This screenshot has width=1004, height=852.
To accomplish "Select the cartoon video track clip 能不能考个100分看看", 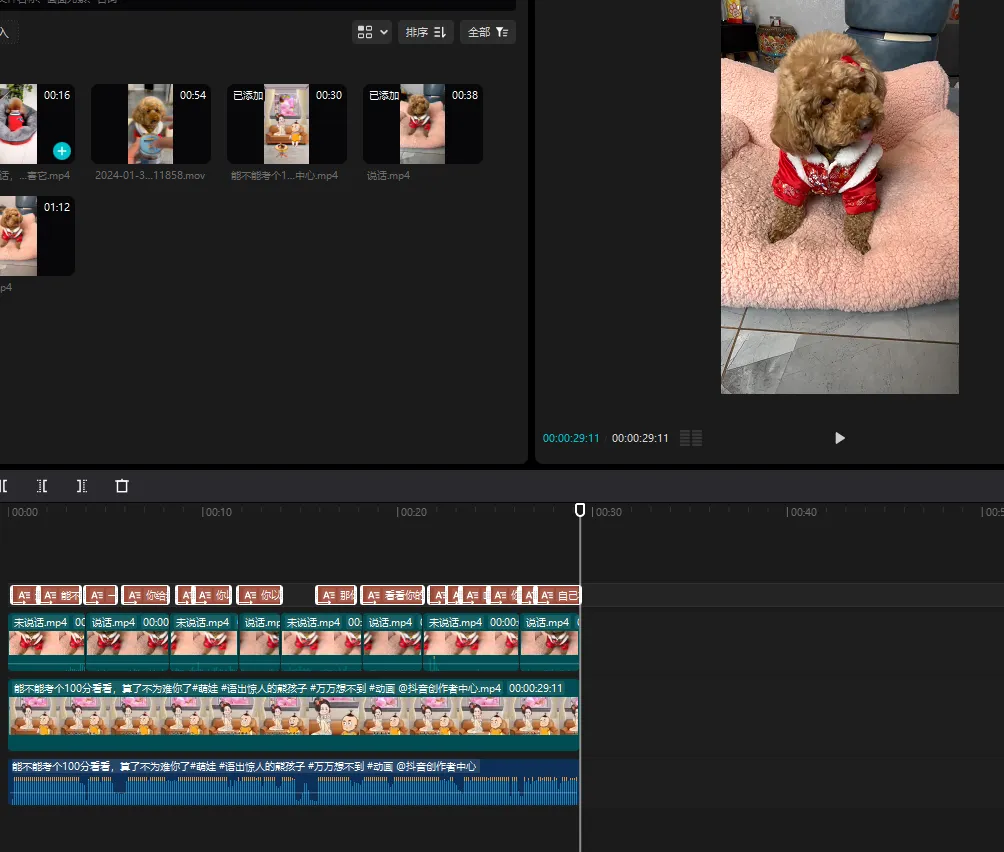I will [293, 715].
